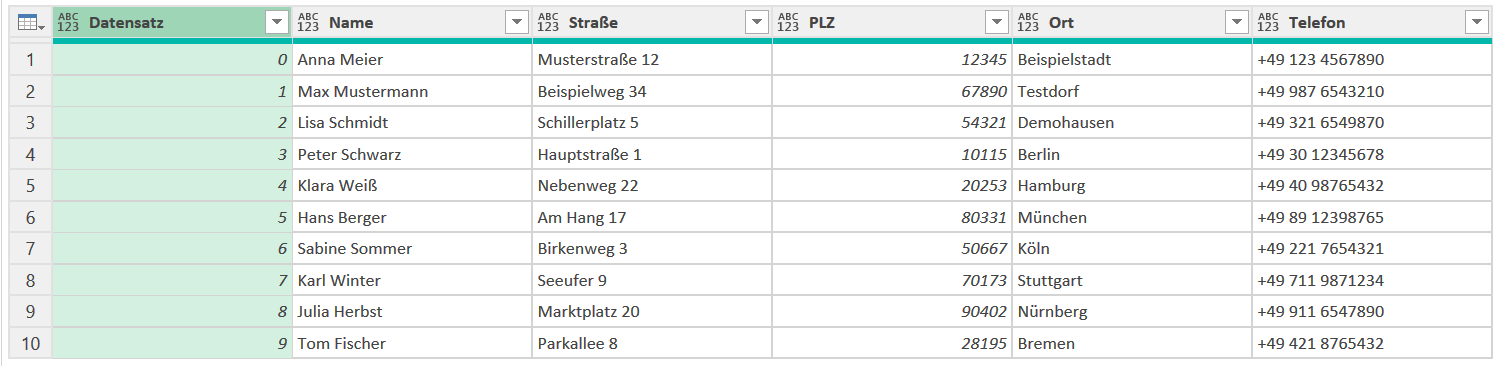Select row number 5
The width and height of the screenshot is (1500, 366).
pos(30,186)
